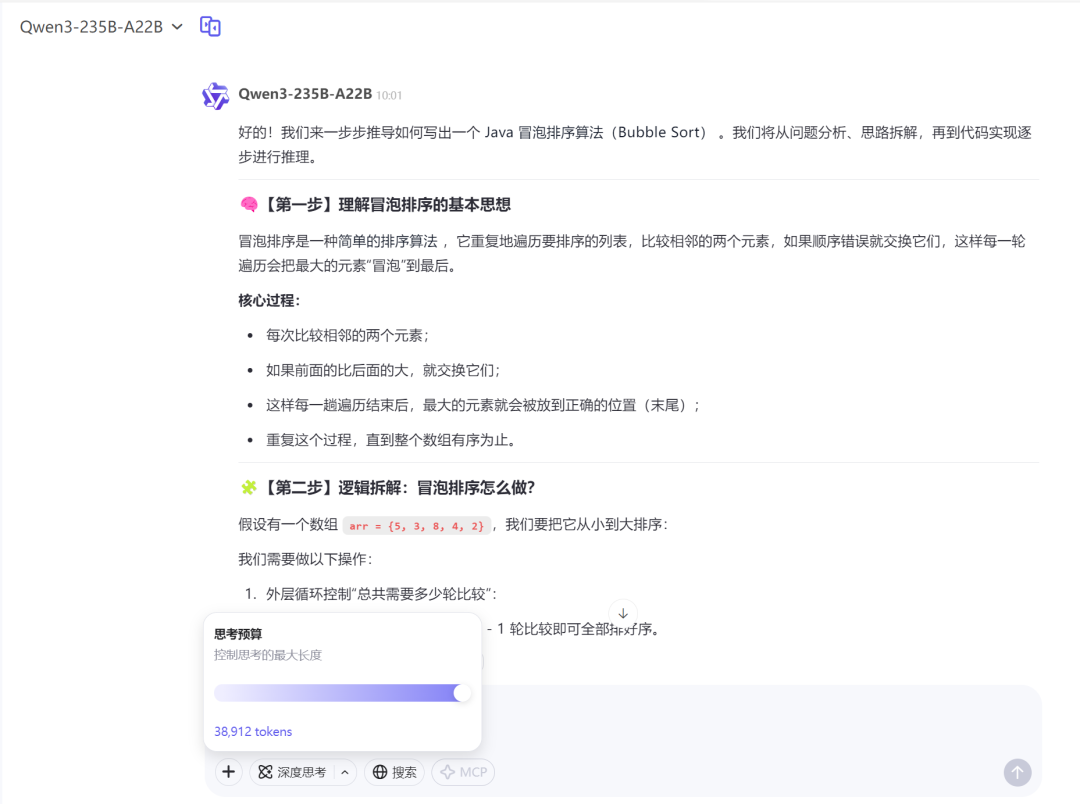The height and width of the screenshot is (804, 1080).
Task: Open the Qwen3-235B-A22B model selector dropdown
Action: [x=101, y=27]
